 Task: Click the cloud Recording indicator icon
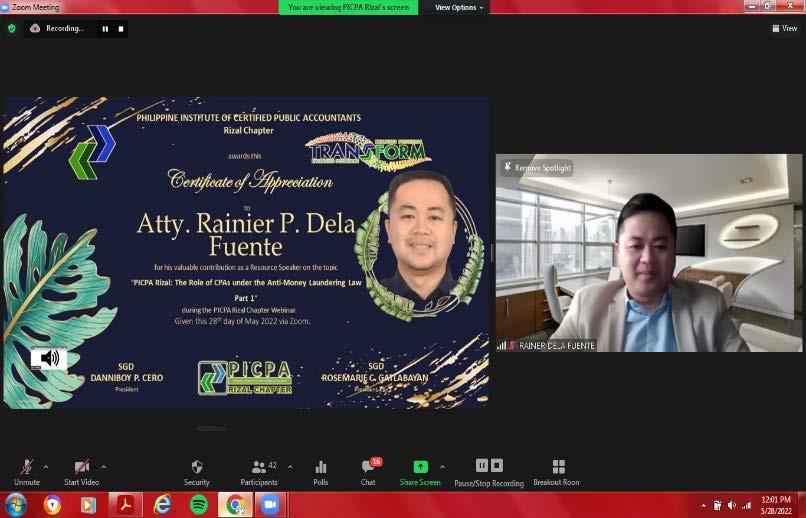coord(35,28)
